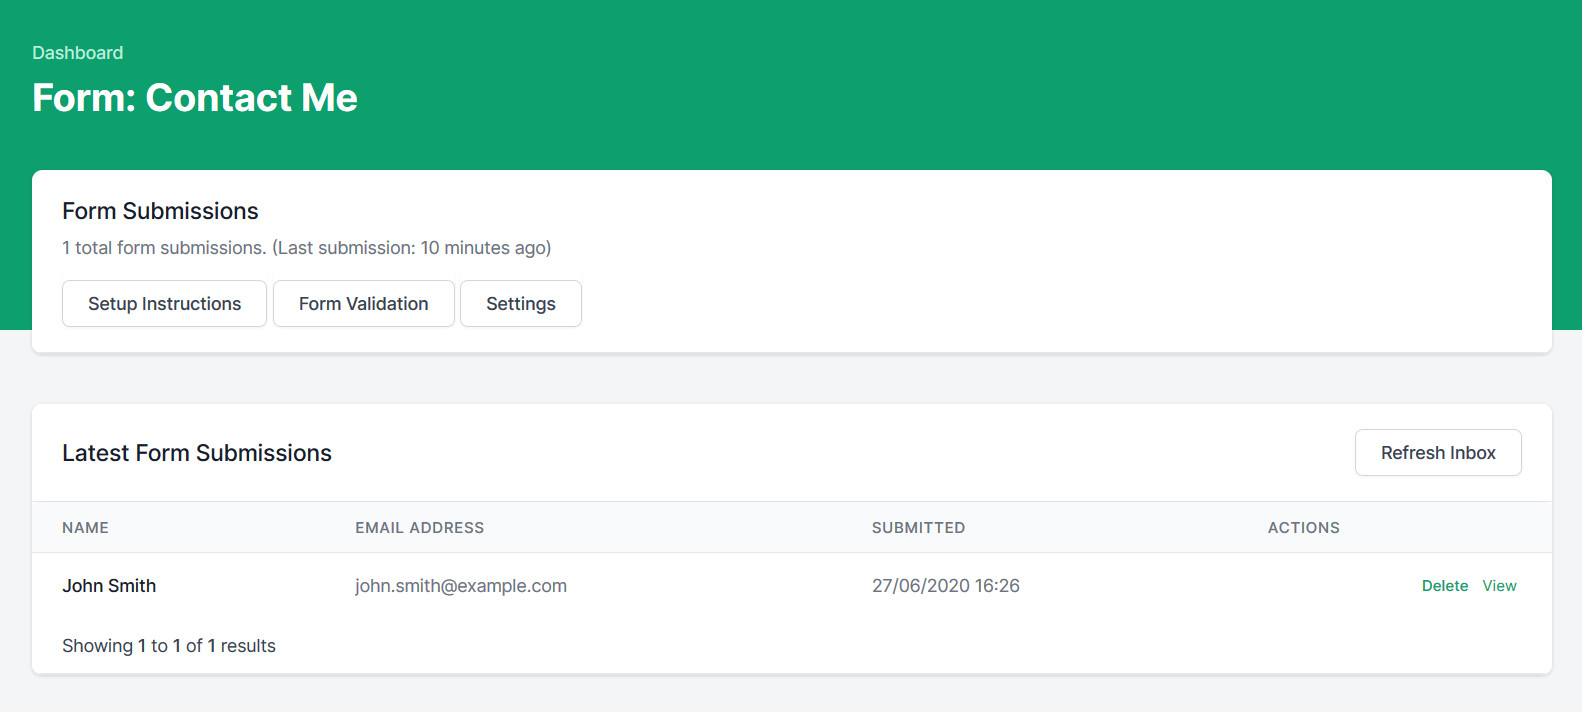
Task: Click the NAME column header
Action: tap(85, 528)
